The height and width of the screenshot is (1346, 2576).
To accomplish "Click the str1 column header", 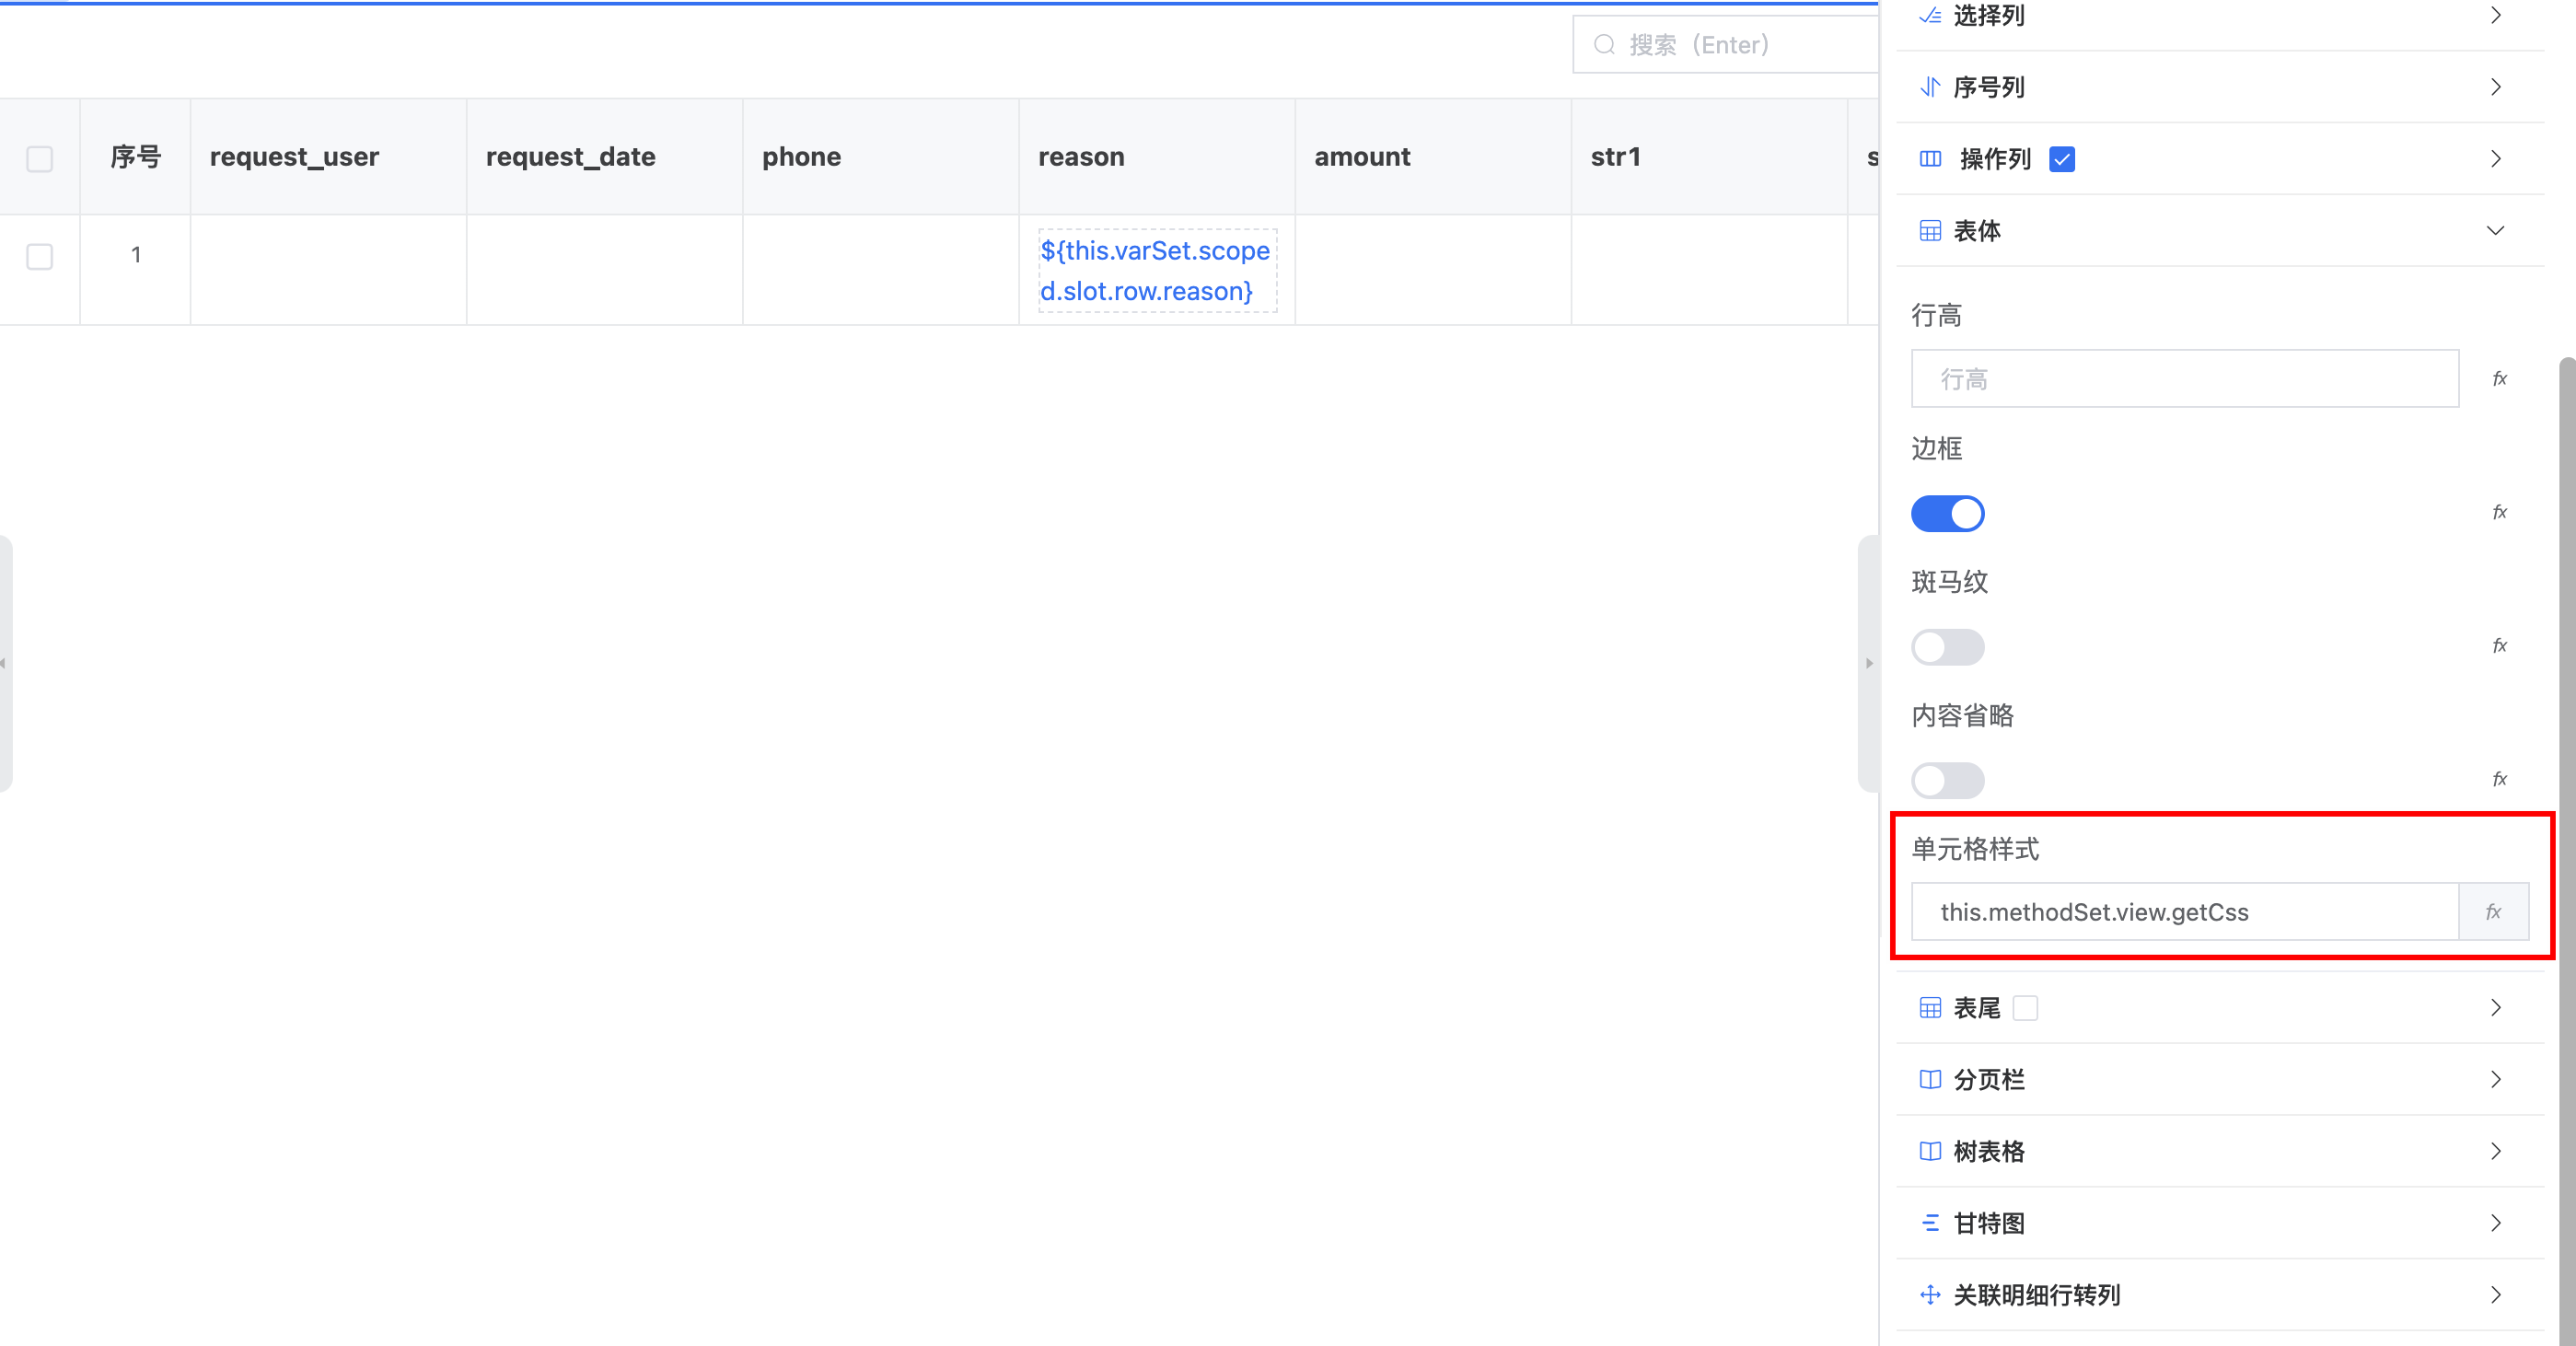I will tap(1708, 157).
